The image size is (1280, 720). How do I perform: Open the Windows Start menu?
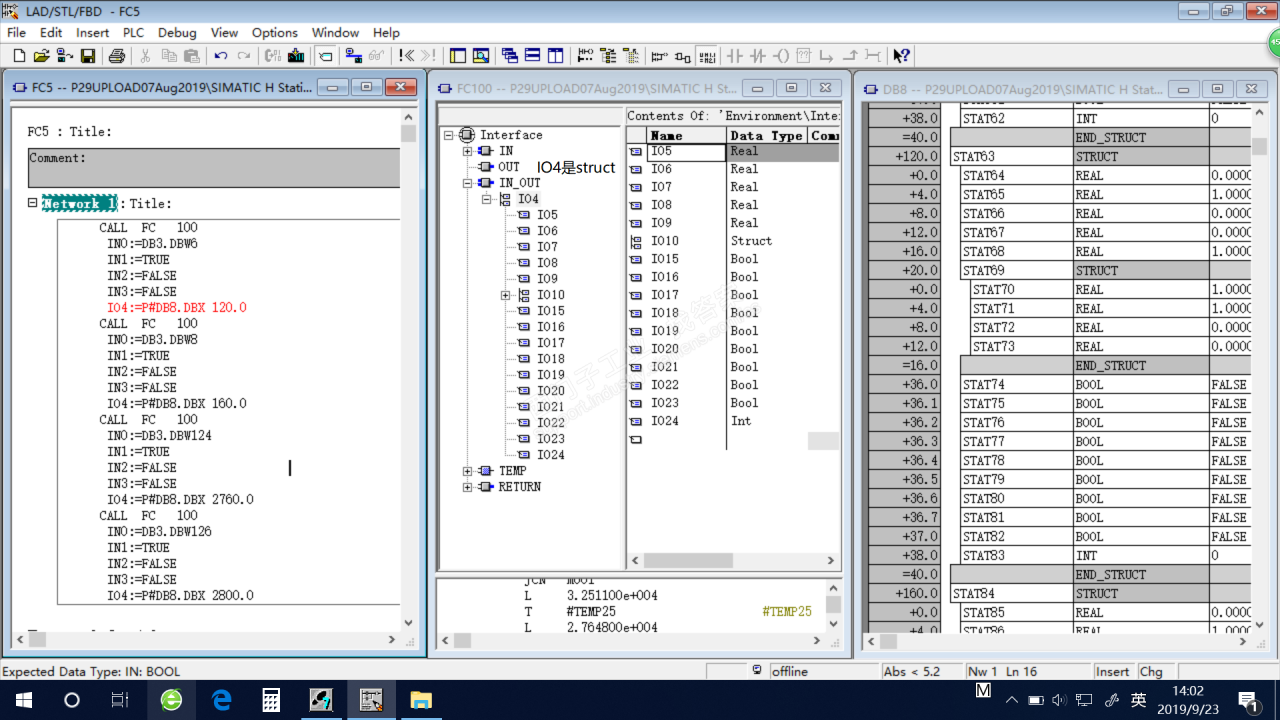pos(24,700)
